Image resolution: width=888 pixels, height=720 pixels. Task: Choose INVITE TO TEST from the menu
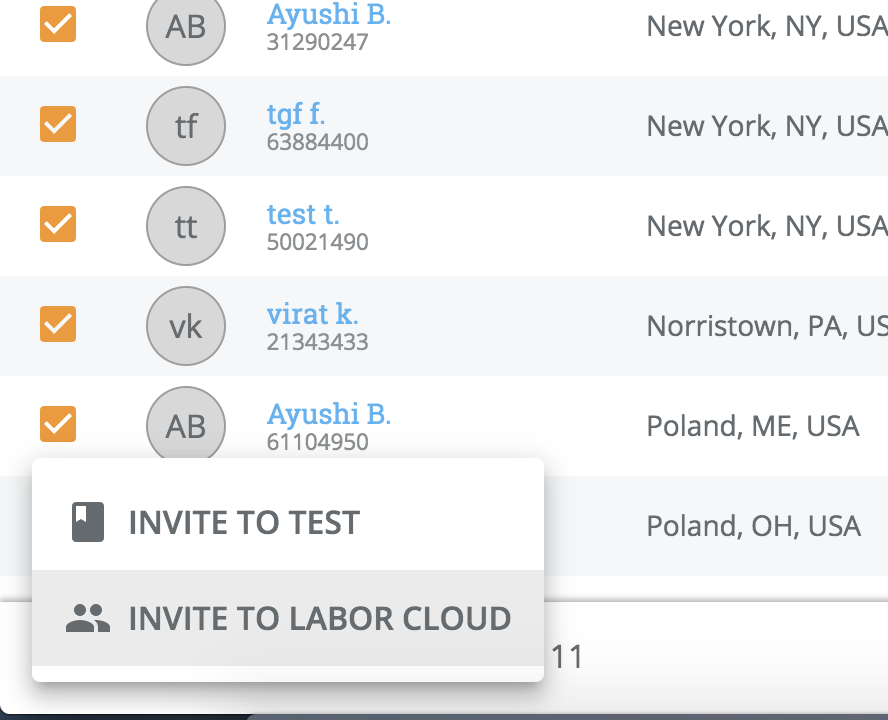(x=243, y=522)
